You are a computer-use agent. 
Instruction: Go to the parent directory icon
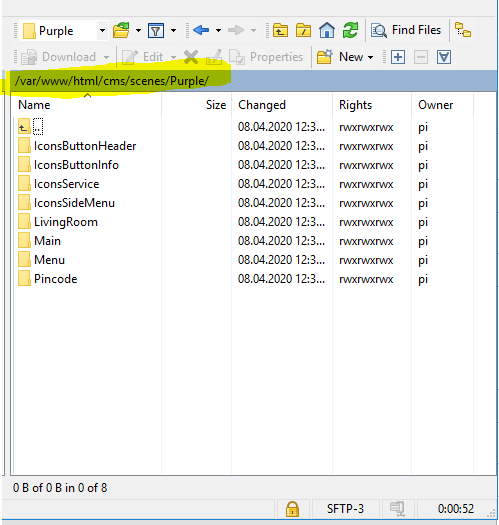280,30
